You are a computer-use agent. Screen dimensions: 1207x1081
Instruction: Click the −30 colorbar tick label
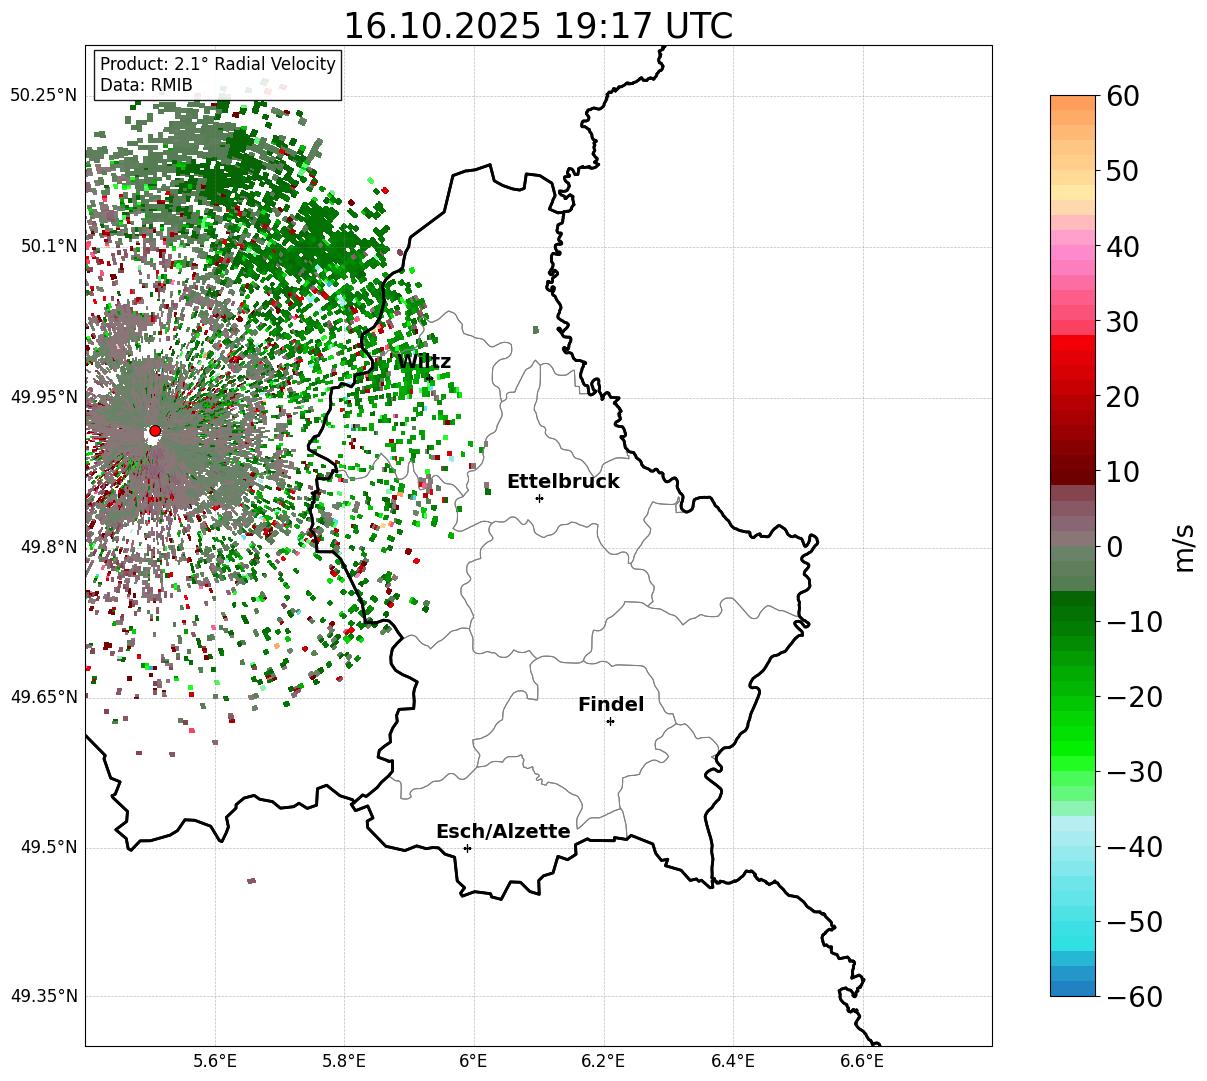point(1134,771)
